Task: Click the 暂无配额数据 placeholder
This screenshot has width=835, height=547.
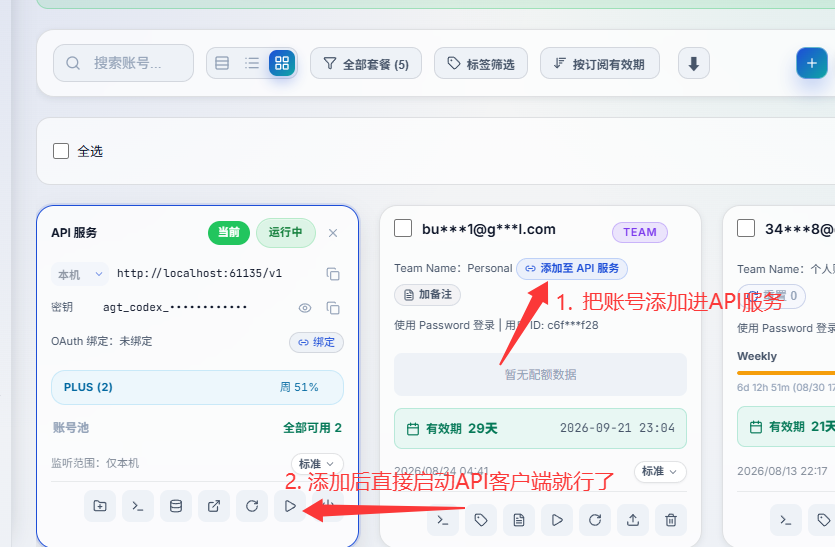Action: point(541,374)
